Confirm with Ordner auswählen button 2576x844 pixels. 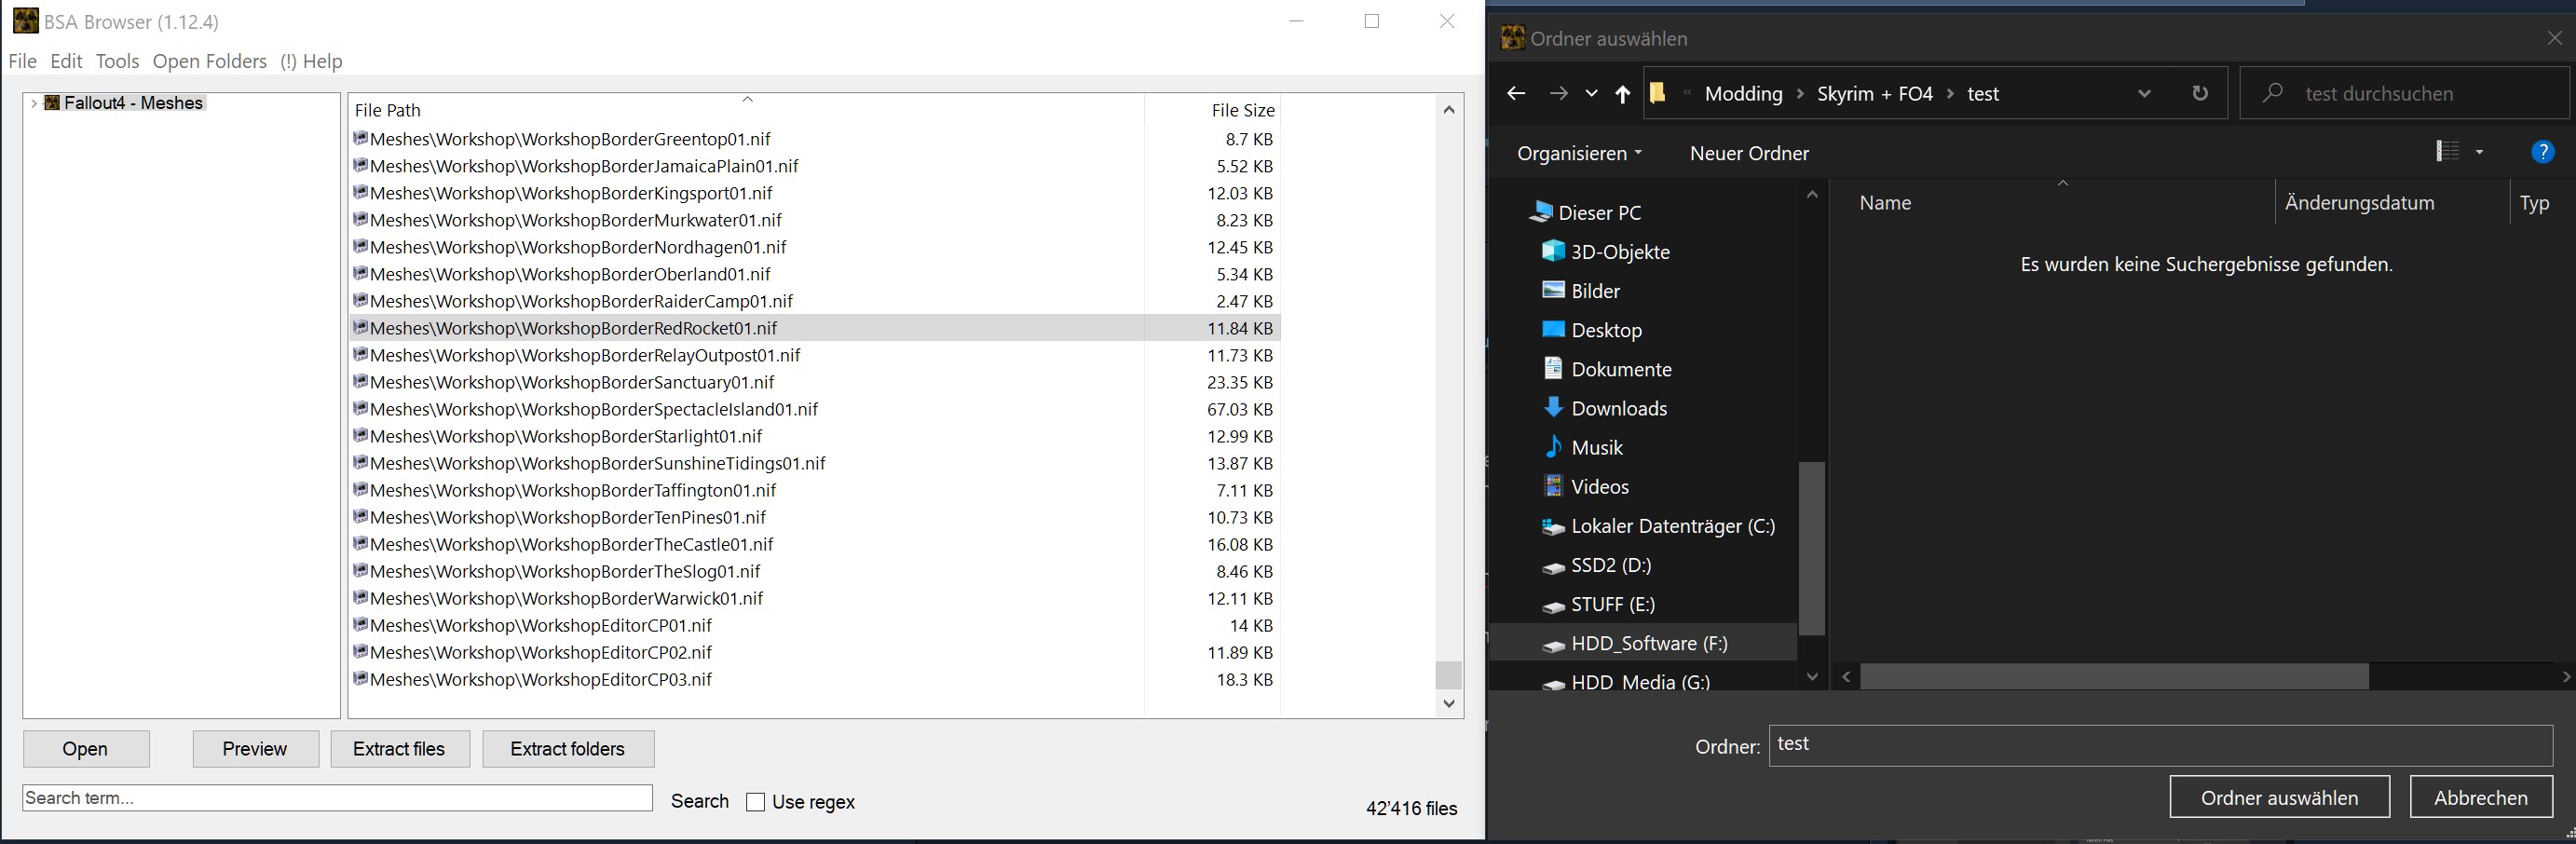point(2279,797)
